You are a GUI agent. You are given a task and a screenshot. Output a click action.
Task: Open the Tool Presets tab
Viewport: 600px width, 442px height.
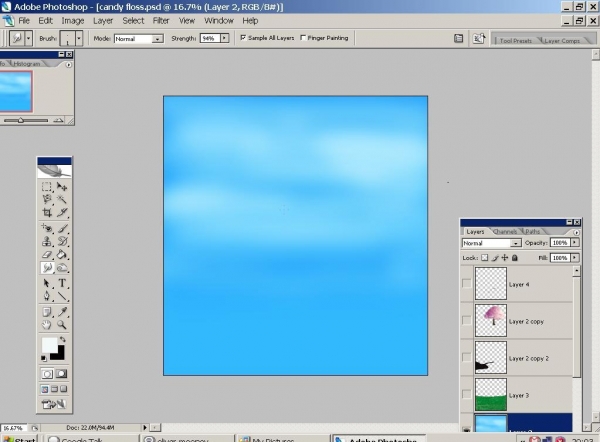click(x=515, y=41)
